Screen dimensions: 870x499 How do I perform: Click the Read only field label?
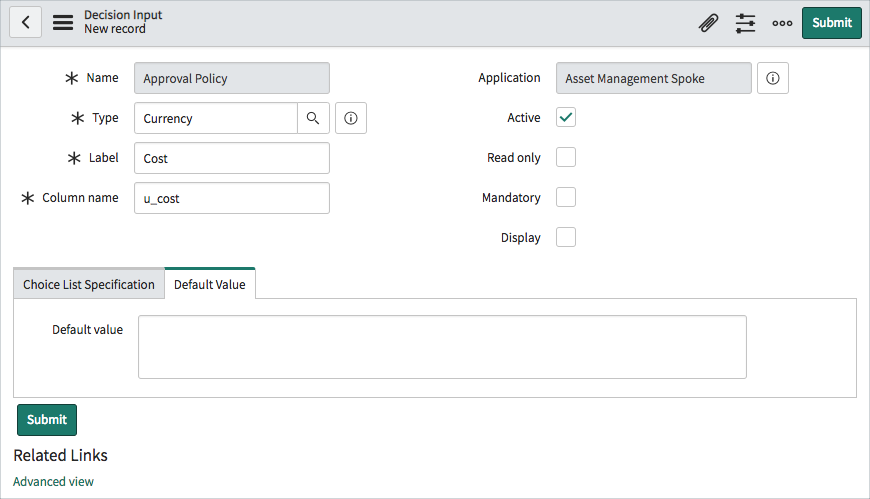click(514, 158)
